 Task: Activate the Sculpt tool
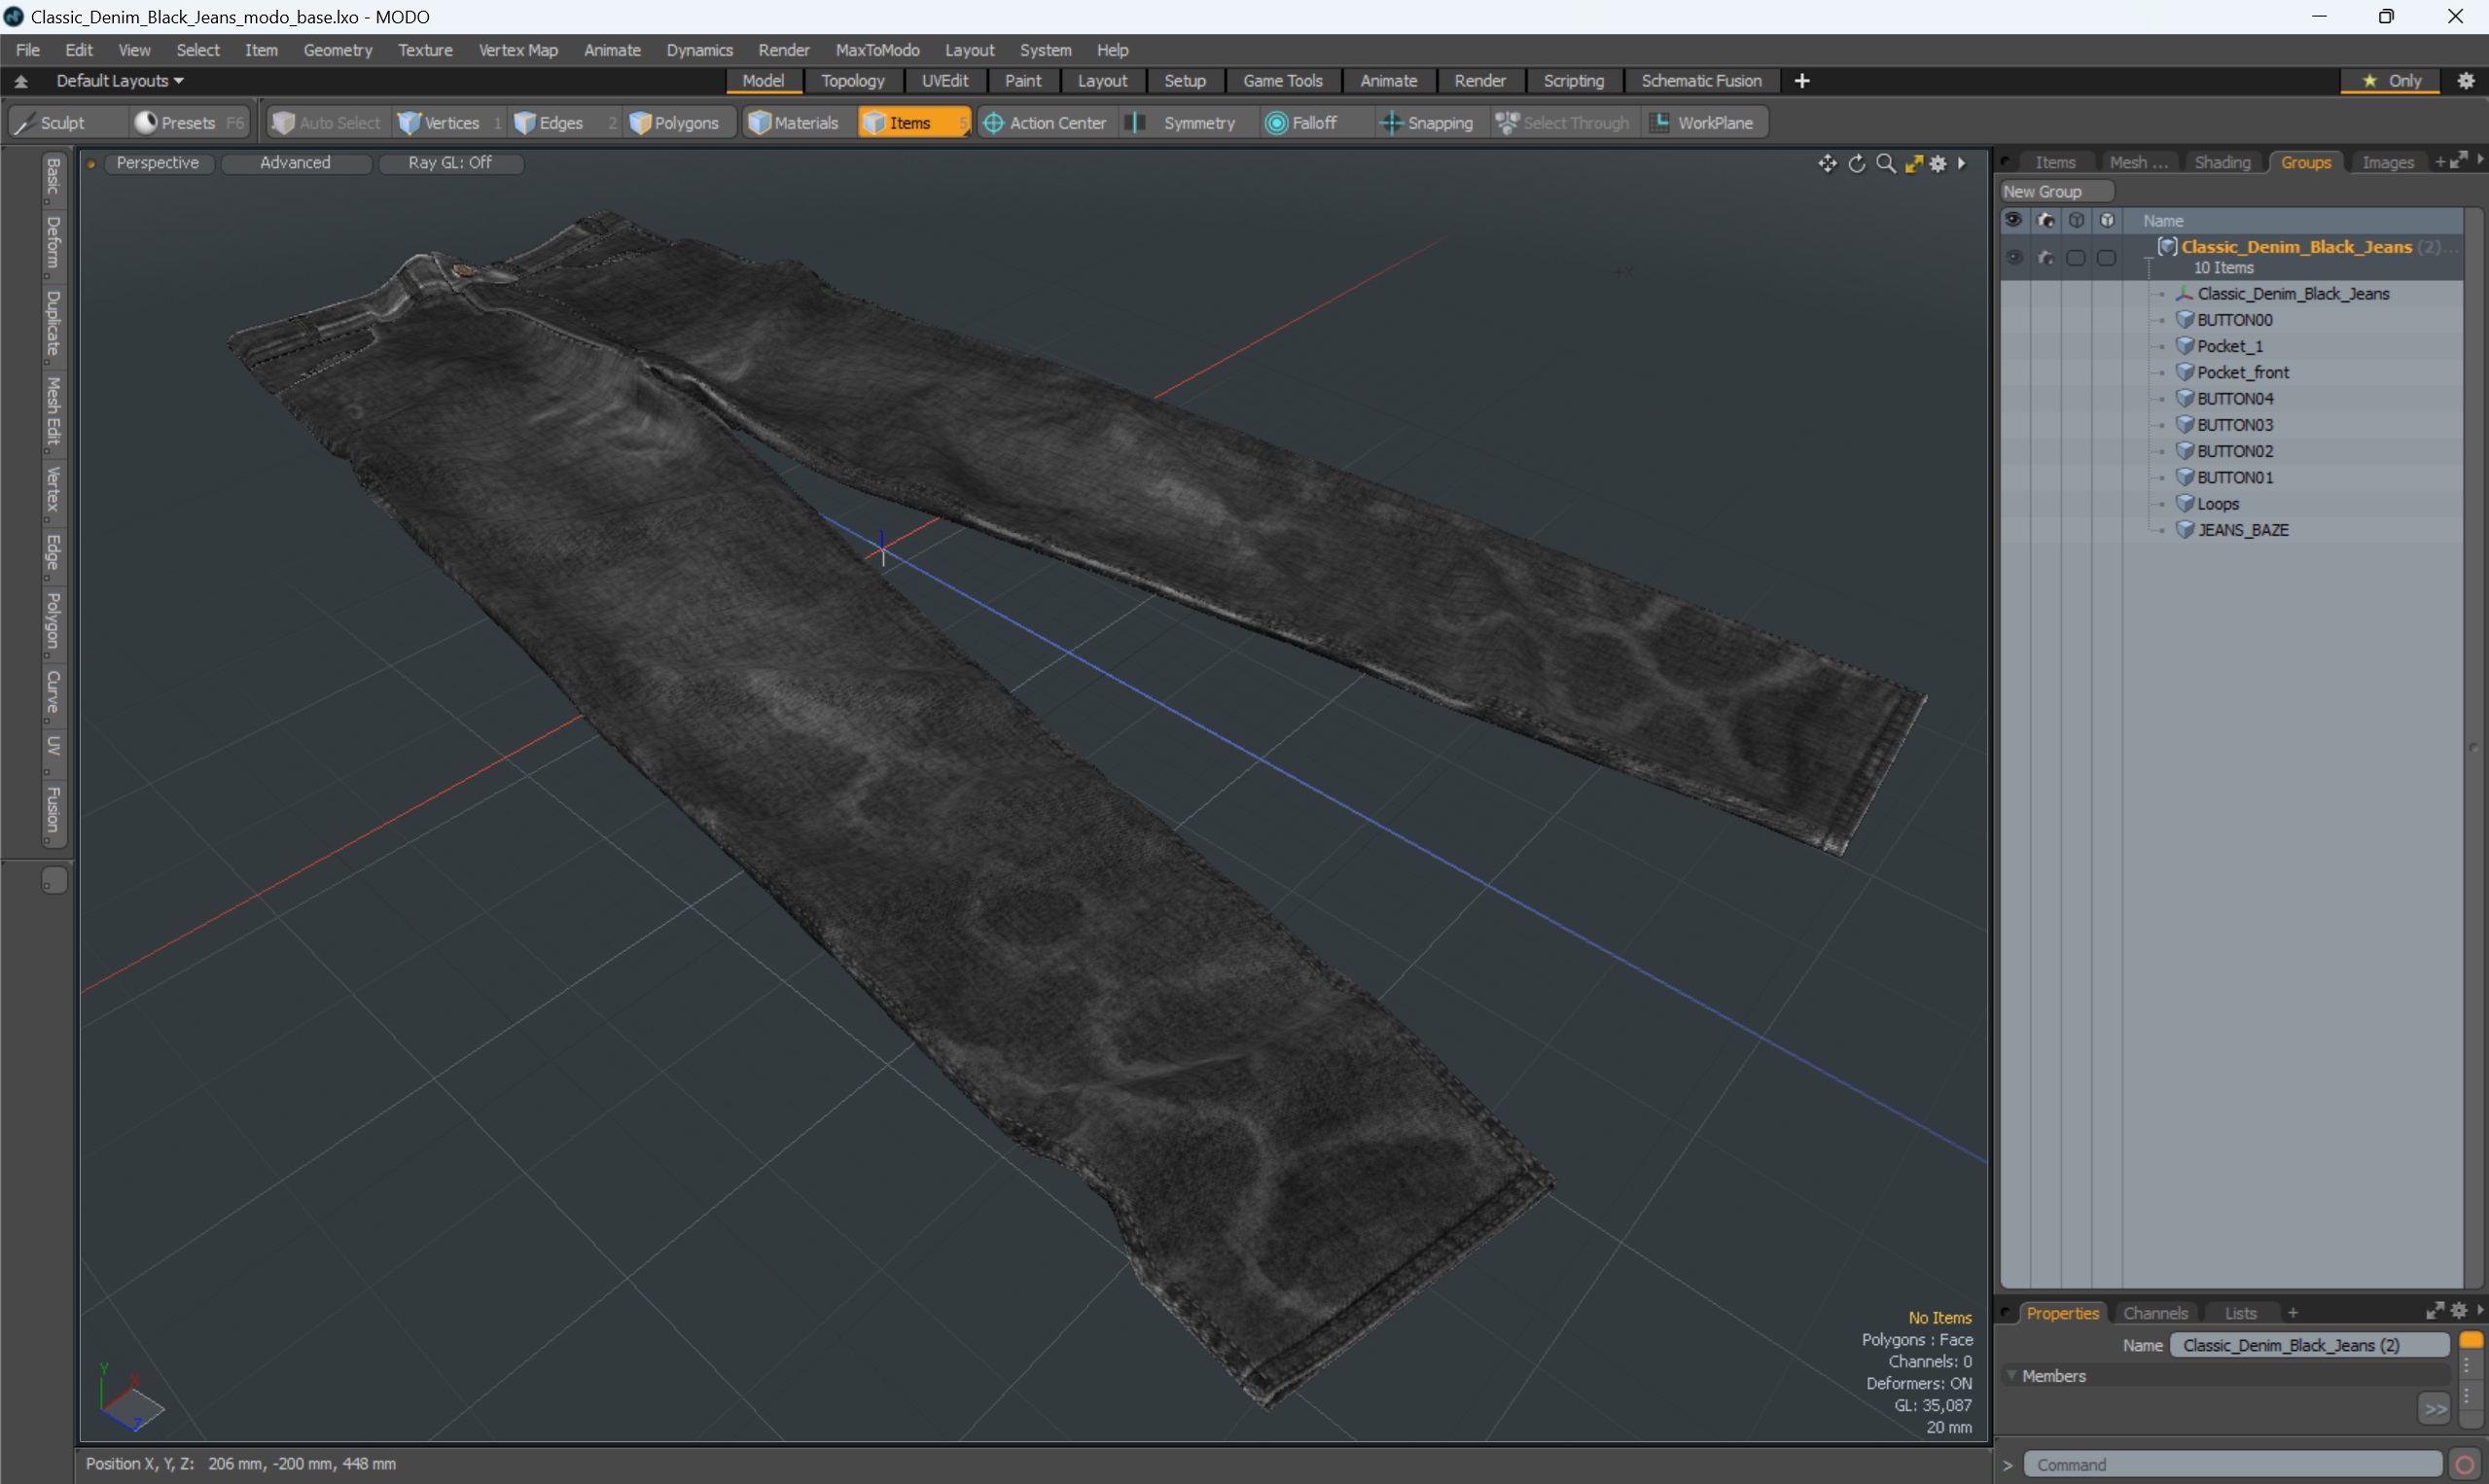[65, 122]
